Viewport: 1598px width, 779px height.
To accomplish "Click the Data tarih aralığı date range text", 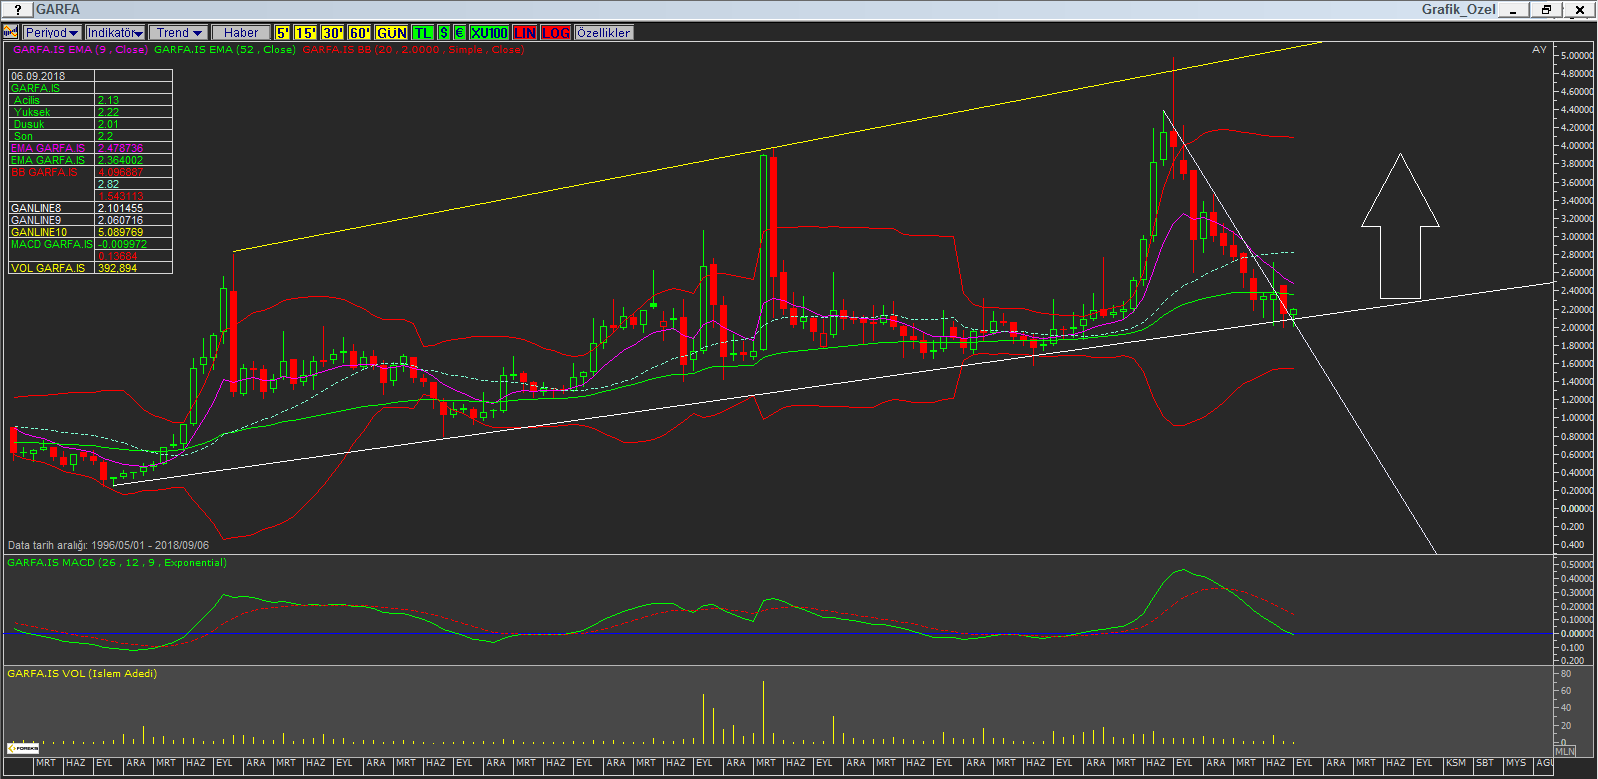I will [109, 545].
